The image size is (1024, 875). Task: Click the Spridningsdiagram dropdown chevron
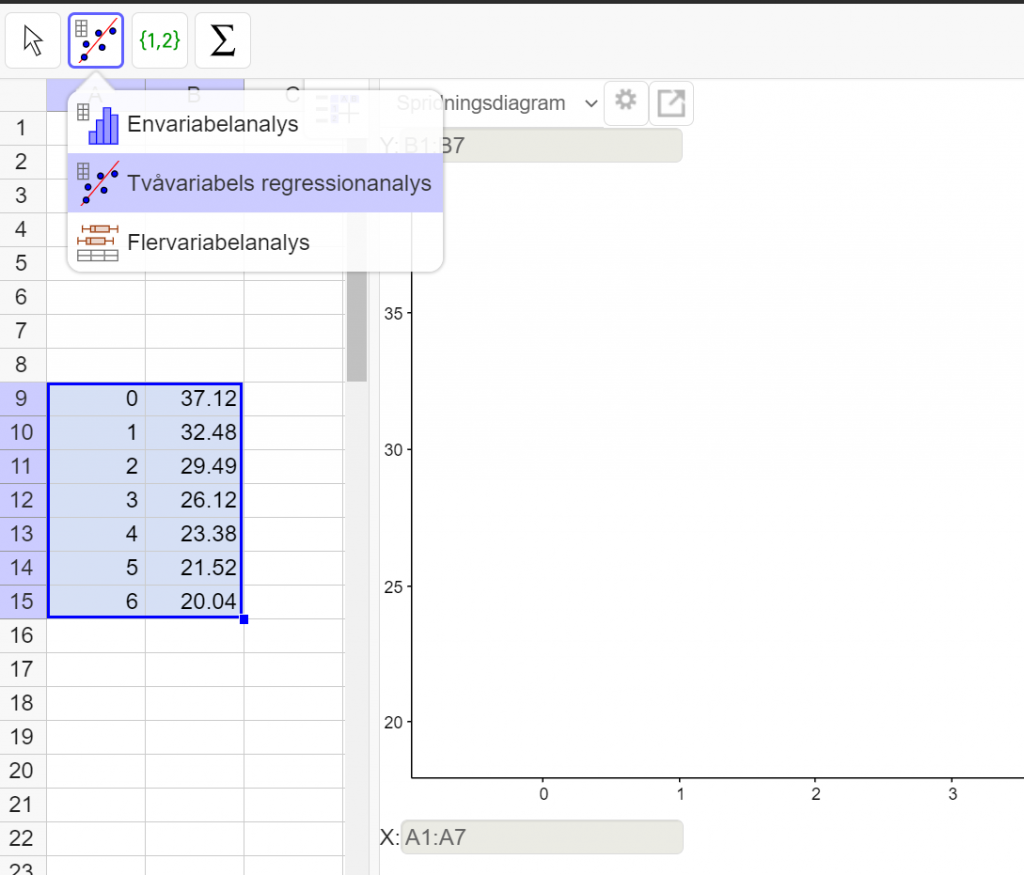[x=591, y=103]
